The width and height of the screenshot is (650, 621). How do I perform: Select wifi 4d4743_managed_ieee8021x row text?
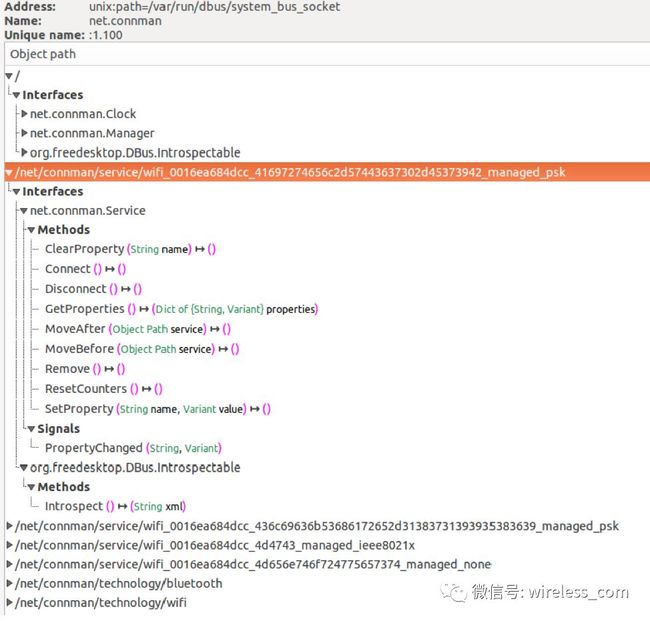pyautogui.click(x=215, y=545)
